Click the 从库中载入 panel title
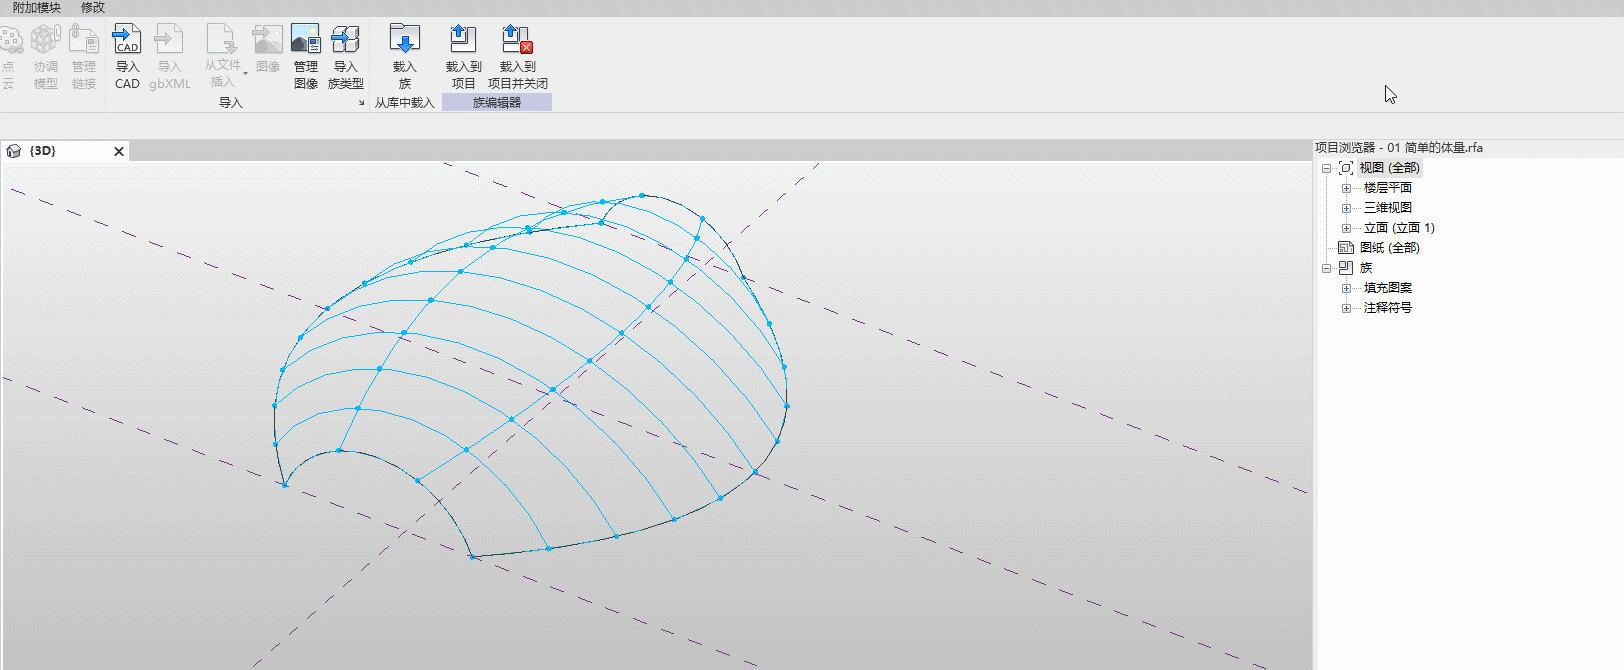This screenshot has height=670, width=1624. coord(405,103)
